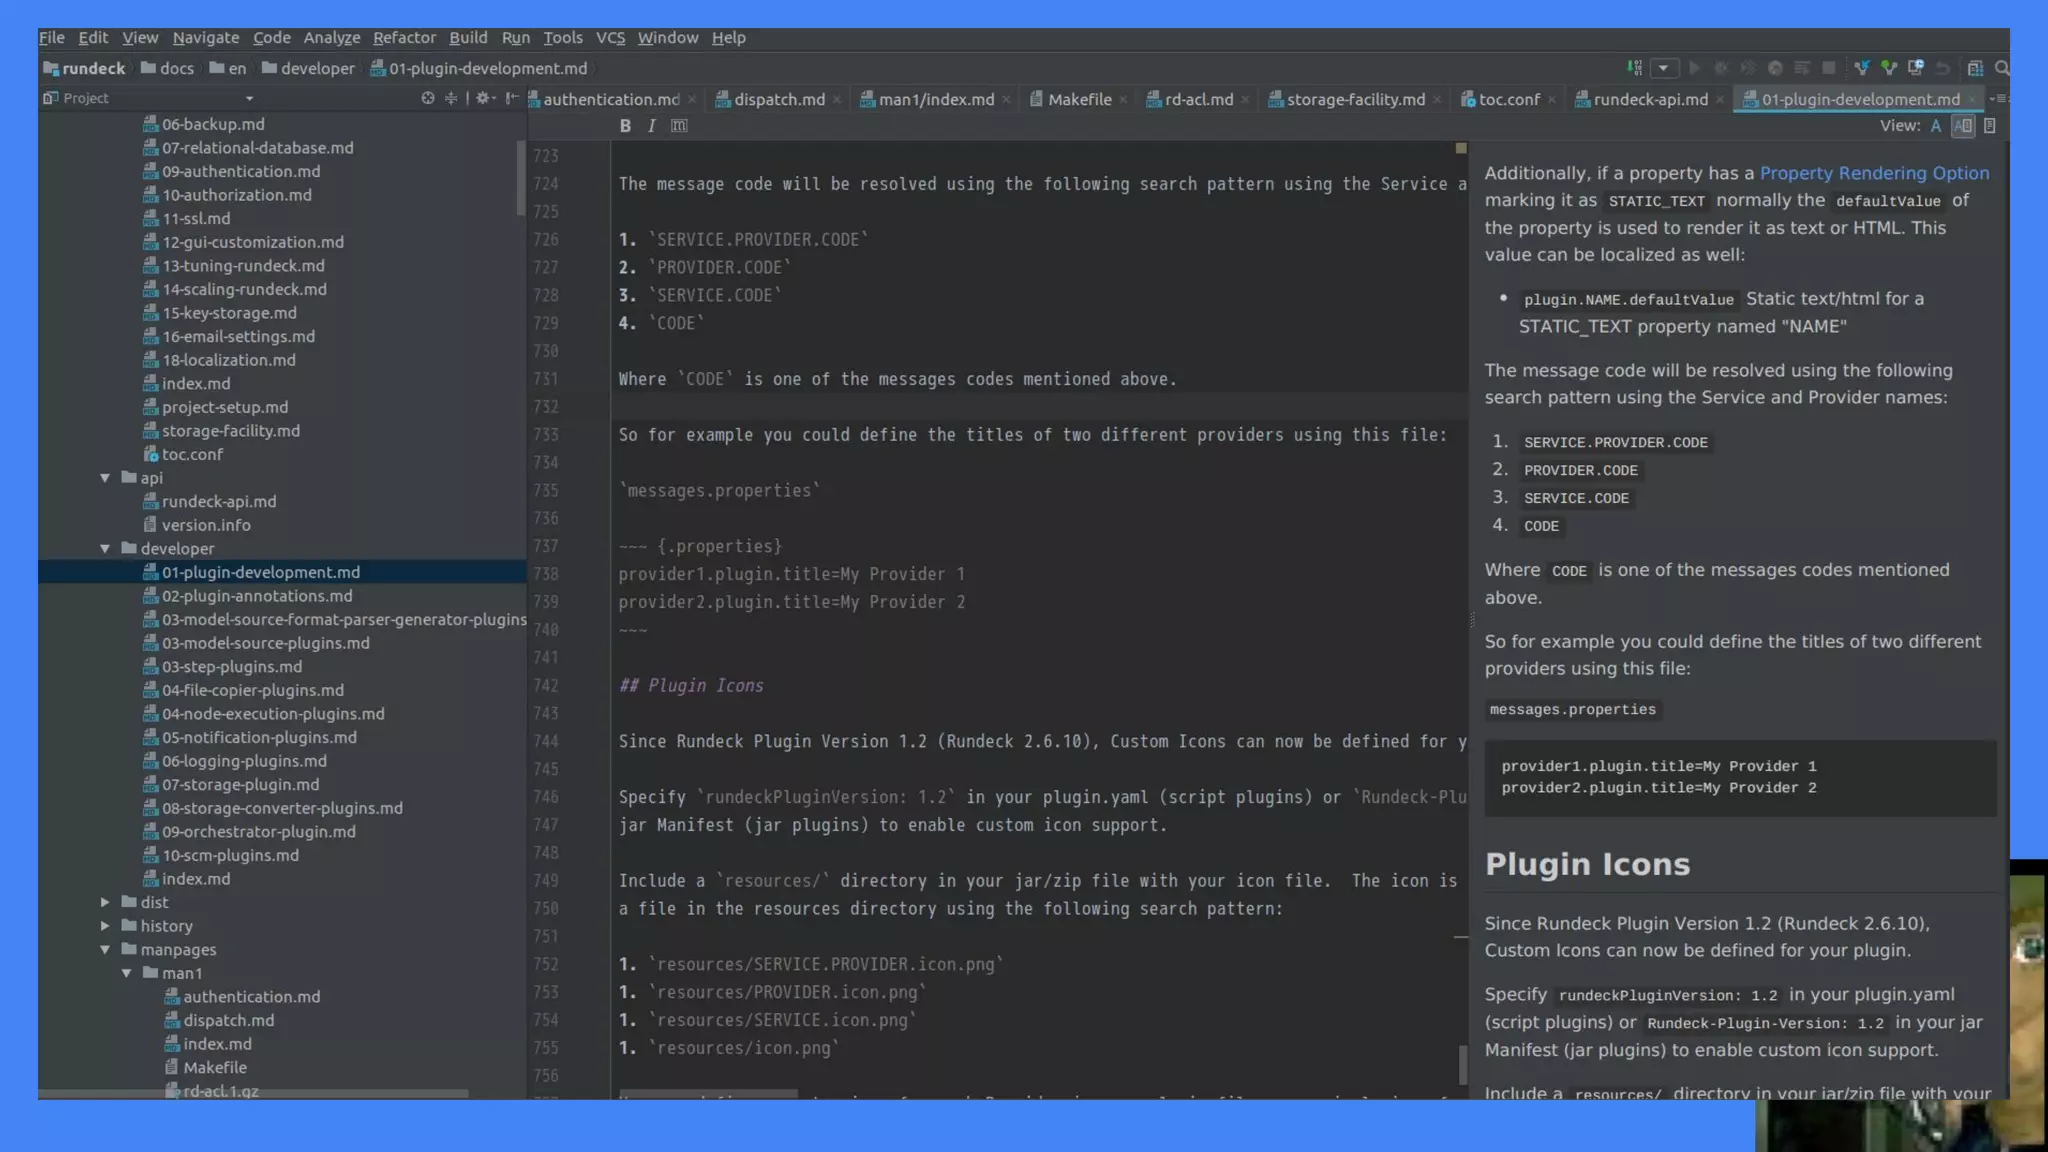Expand the dist folder

click(x=105, y=902)
